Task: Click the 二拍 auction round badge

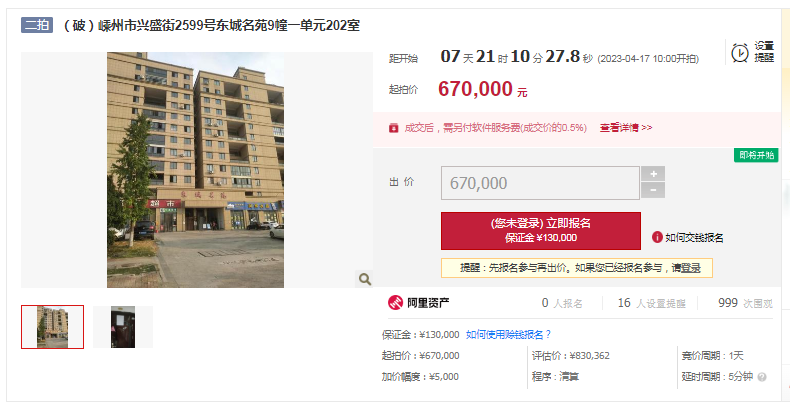Action: pos(37,25)
